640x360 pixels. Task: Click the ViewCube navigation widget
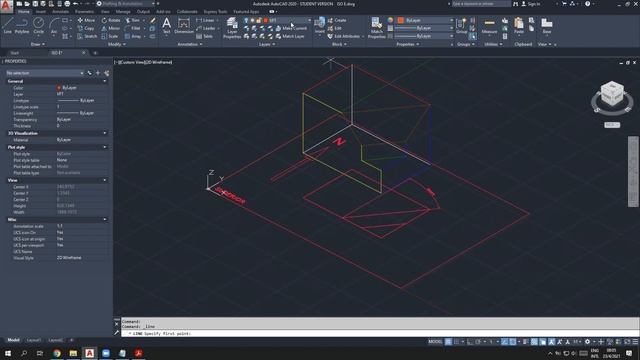click(x=612, y=97)
